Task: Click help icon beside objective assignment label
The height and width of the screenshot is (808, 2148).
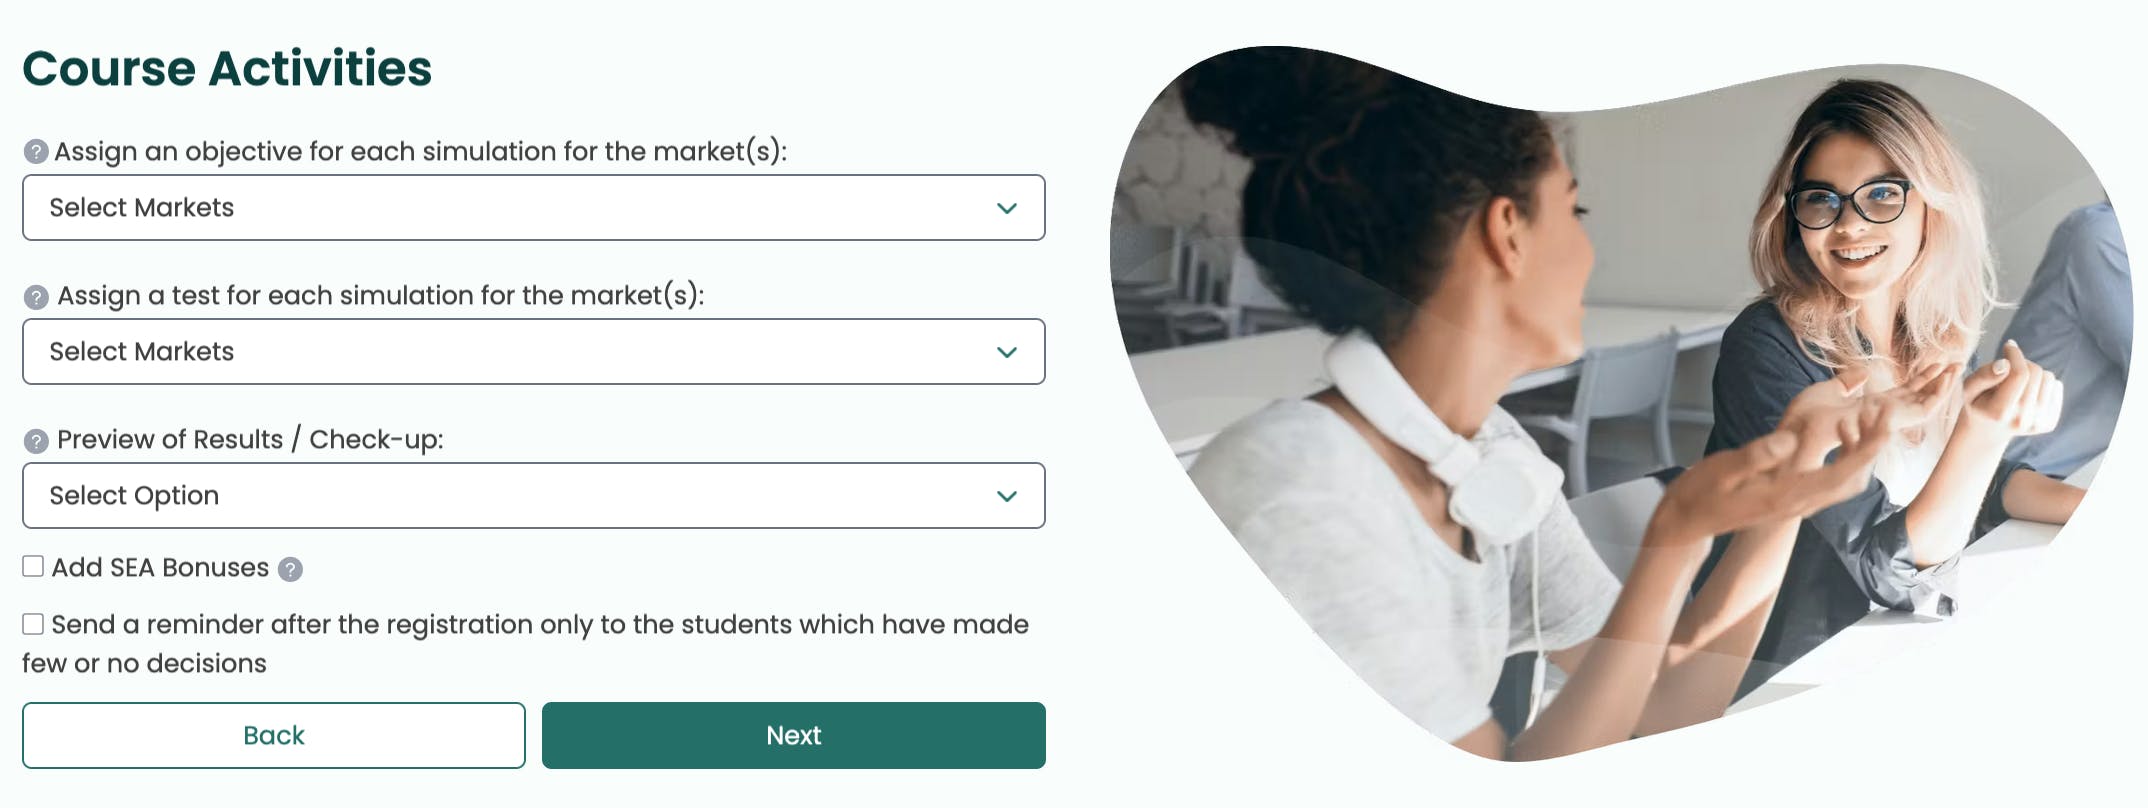Action: coord(36,152)
